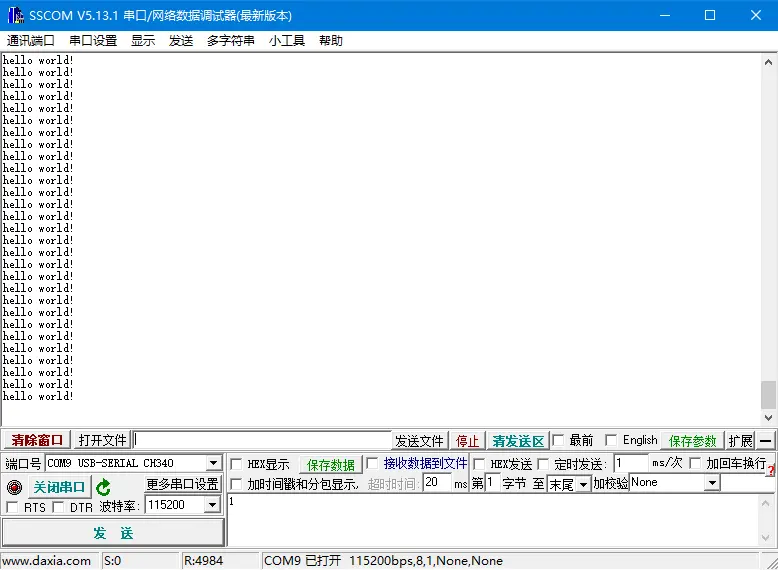Click the S:0 sent counter

point(113,561)
